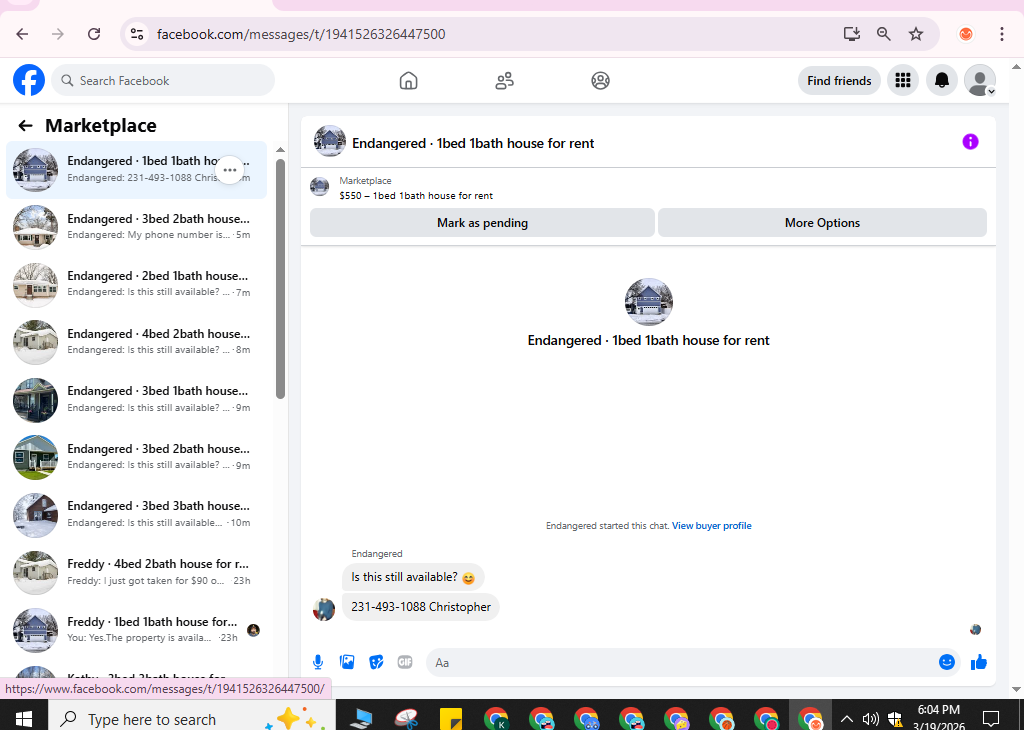
Task: Open the Endangered 2bed 1bath house conversation
Action: (x=136, y=284)
